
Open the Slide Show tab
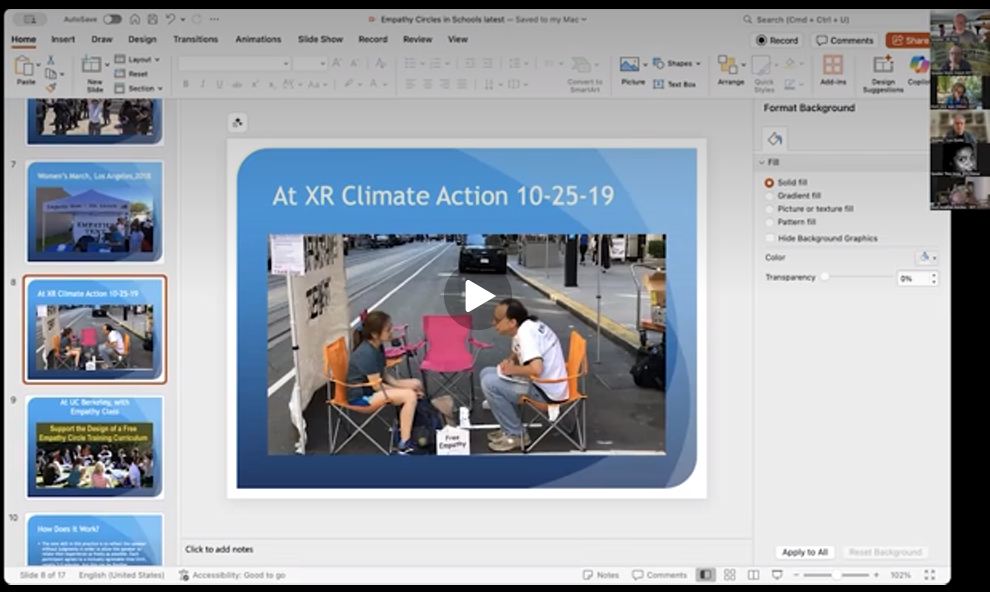click(320, 39)
